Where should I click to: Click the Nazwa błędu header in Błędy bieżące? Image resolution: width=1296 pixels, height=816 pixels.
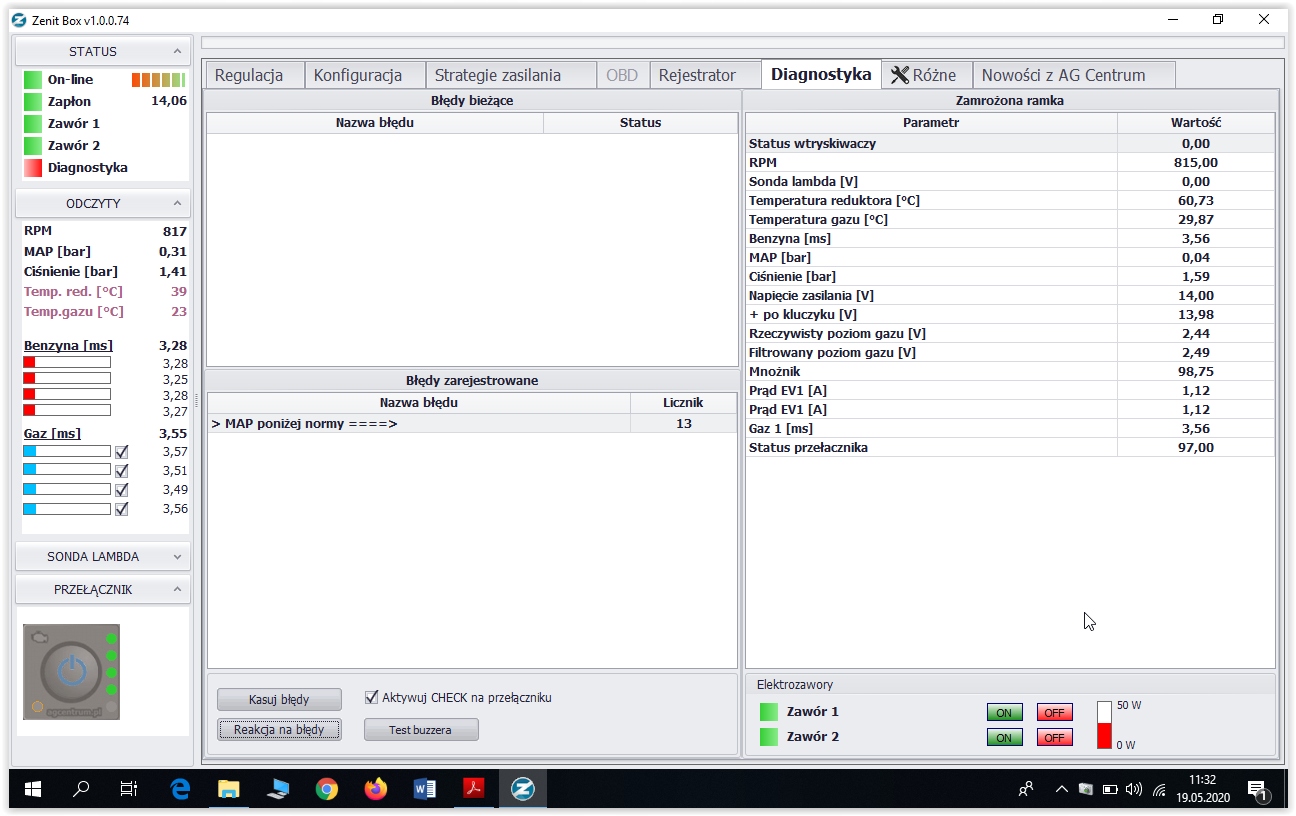click(x=375, y=122)
